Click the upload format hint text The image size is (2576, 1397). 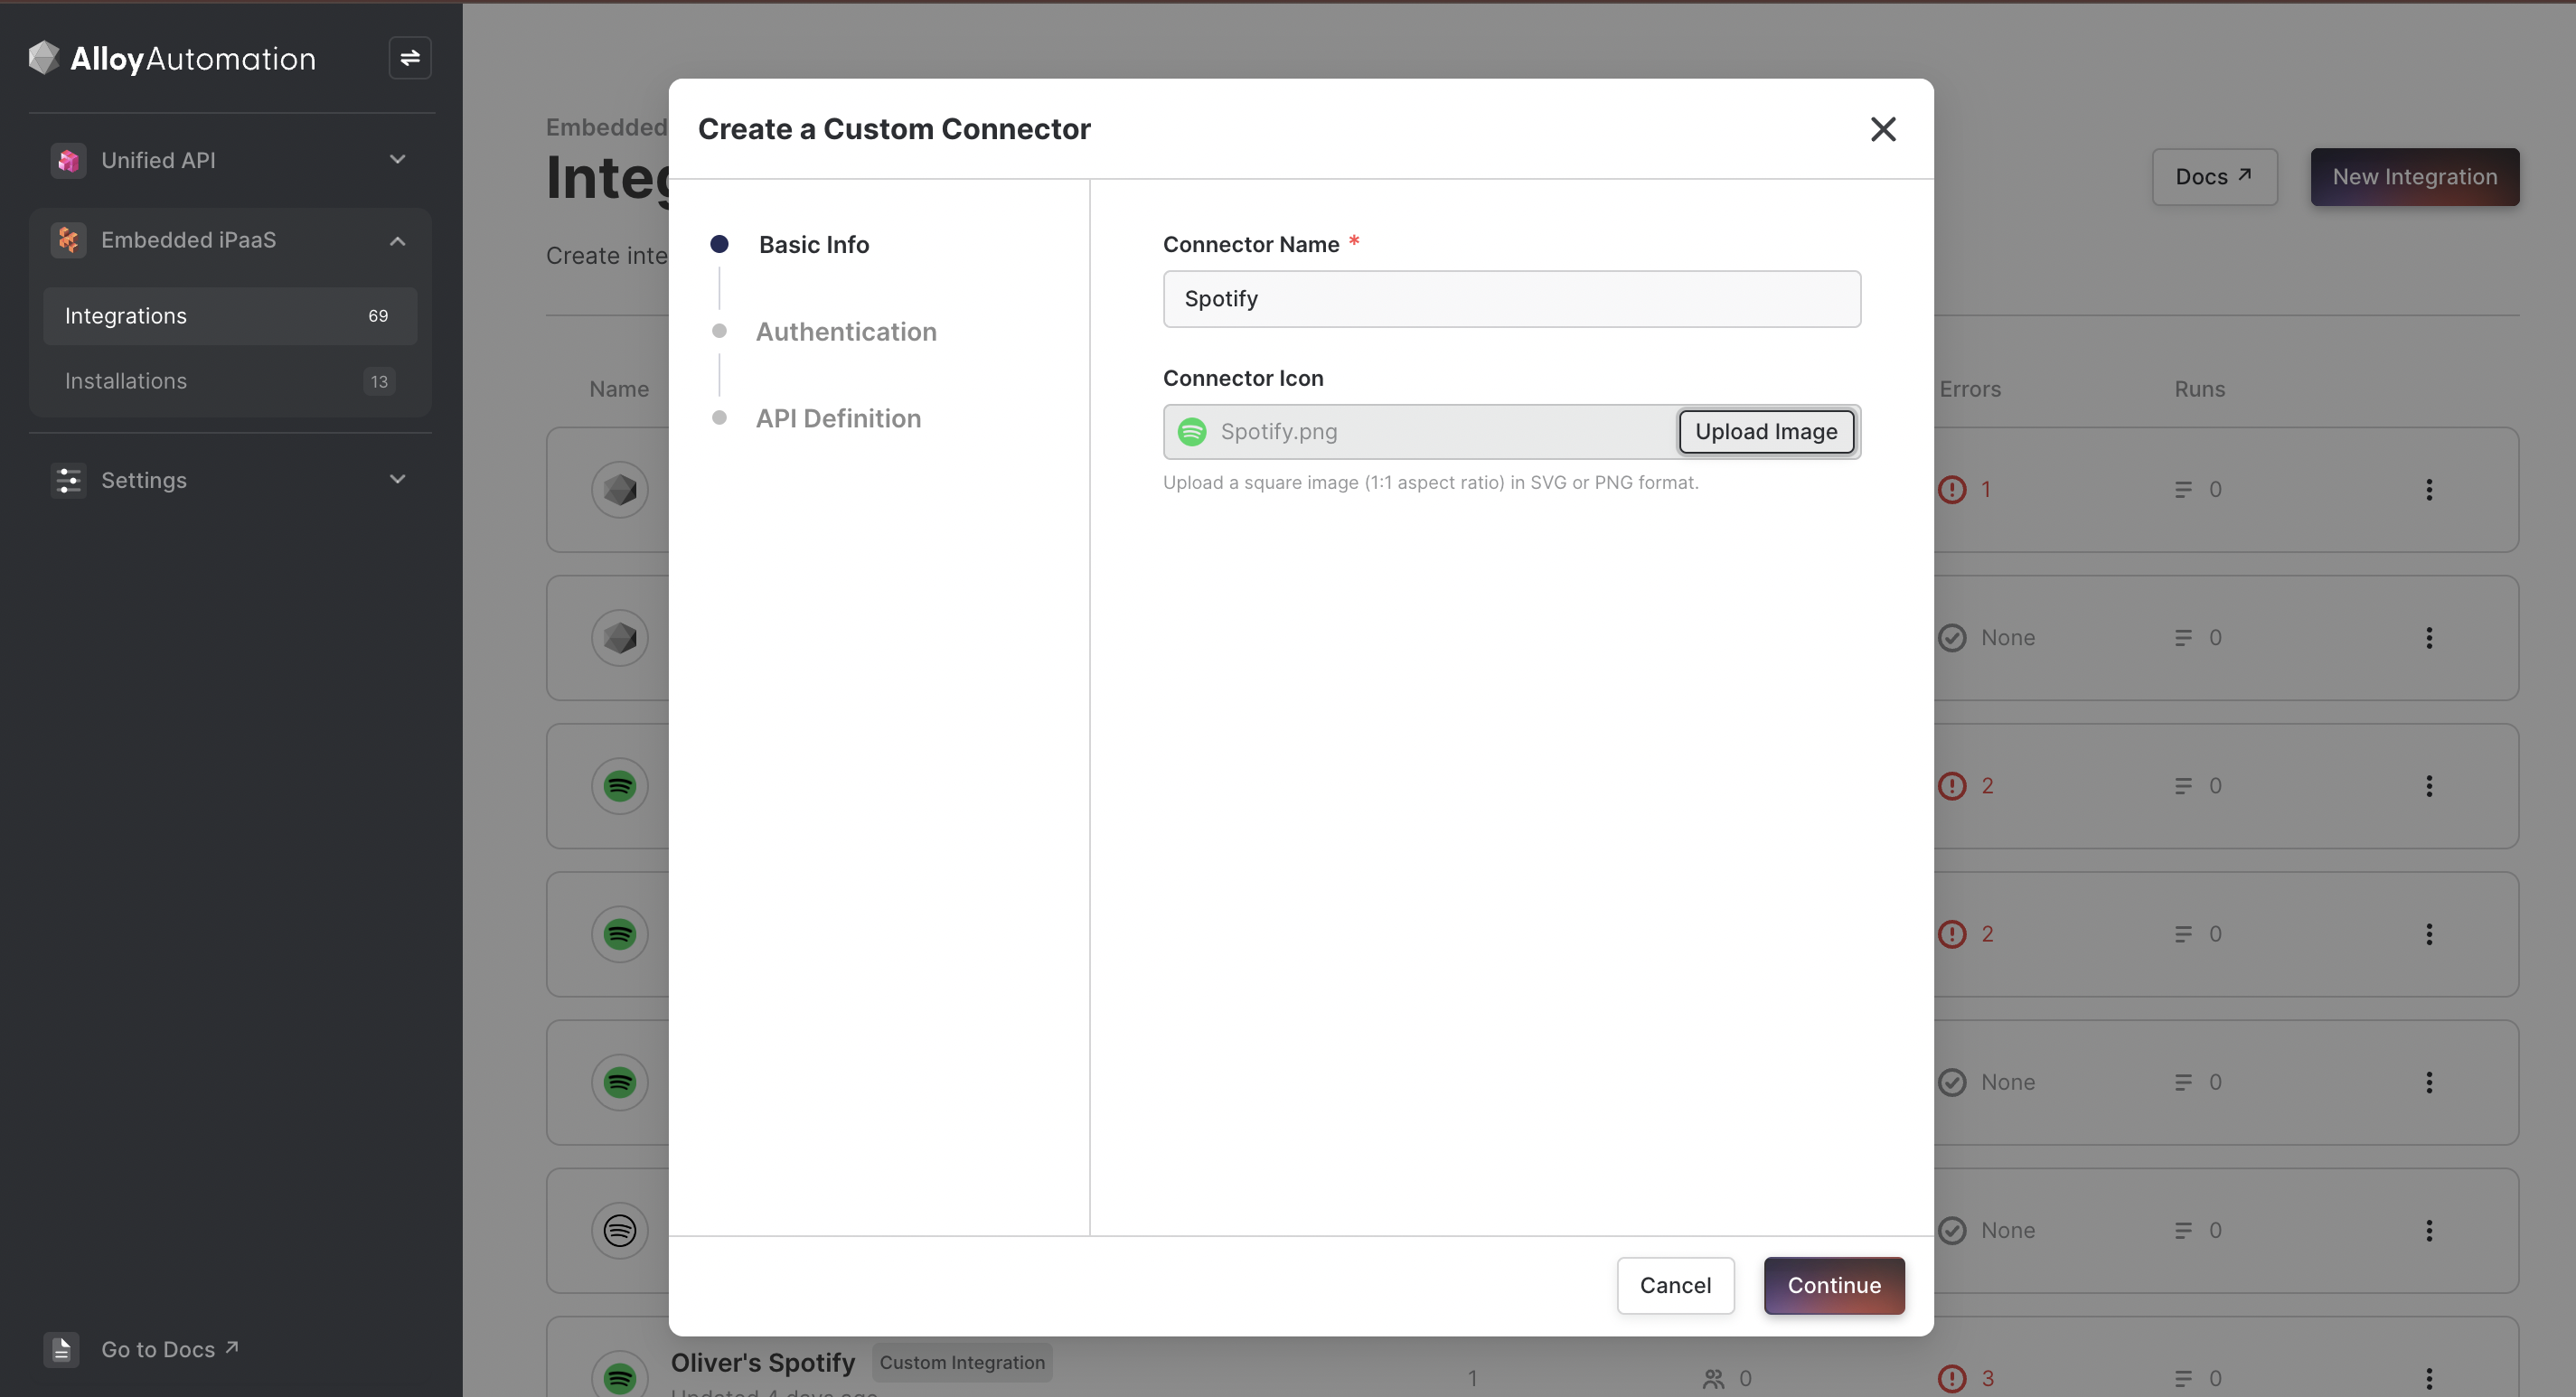point(1430,483)
